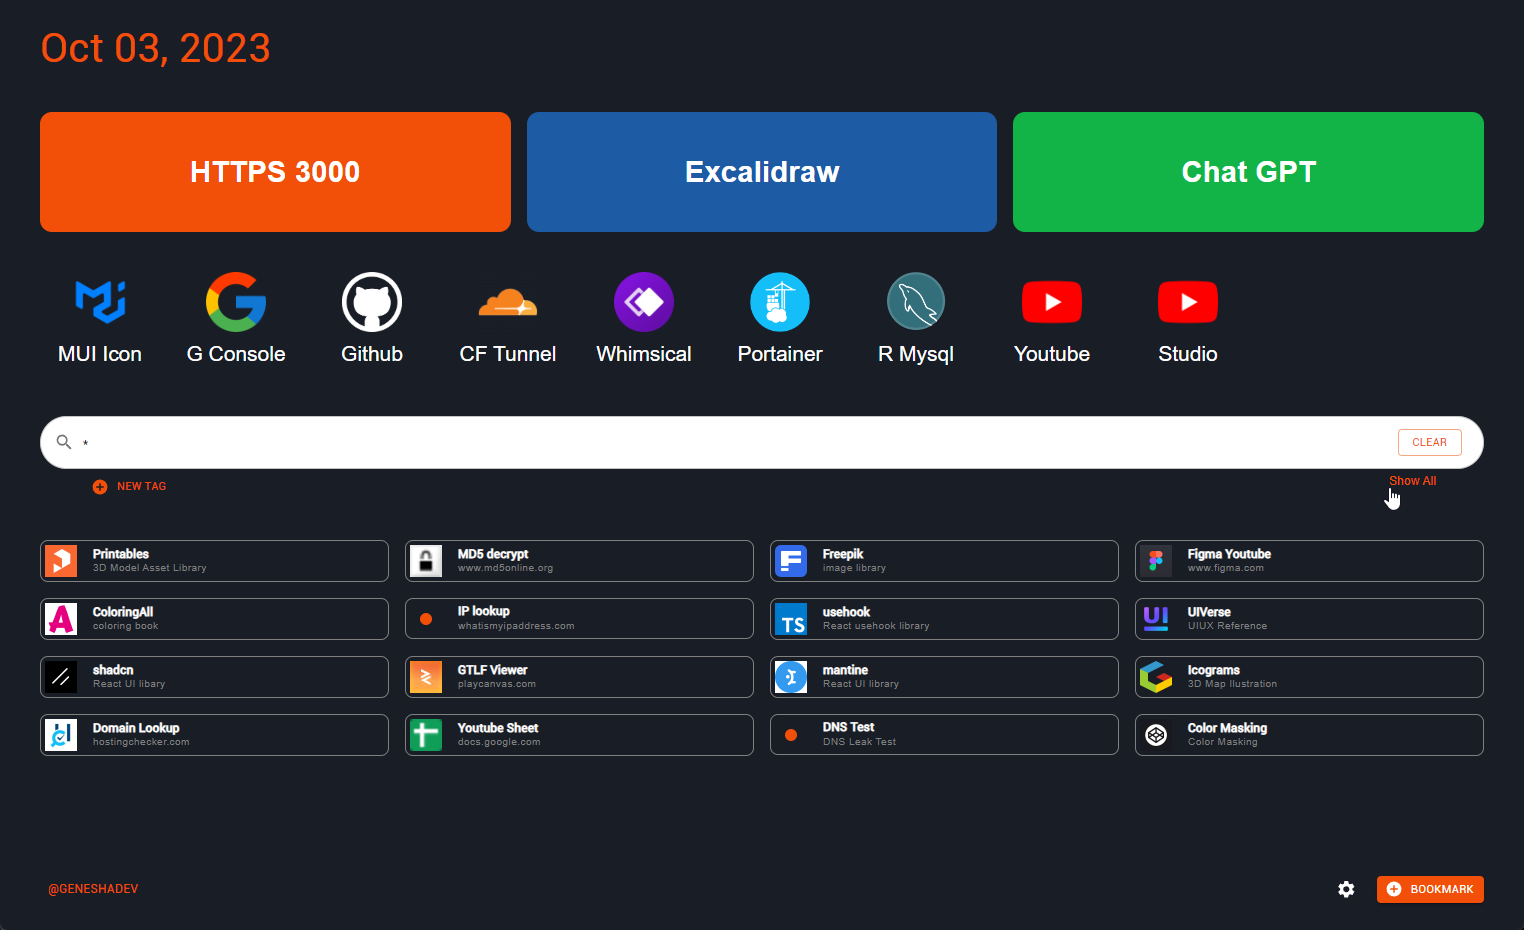Click the usehook TS icon
The height and width of the screenshot is (930, 1524).
tap(791, 619)
